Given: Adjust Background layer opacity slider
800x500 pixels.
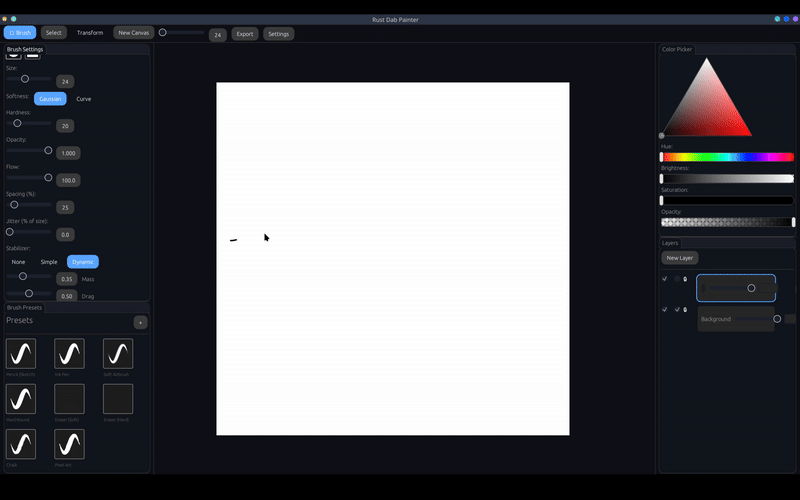Looking at the screenshot, I should click(x=757, y=319).
